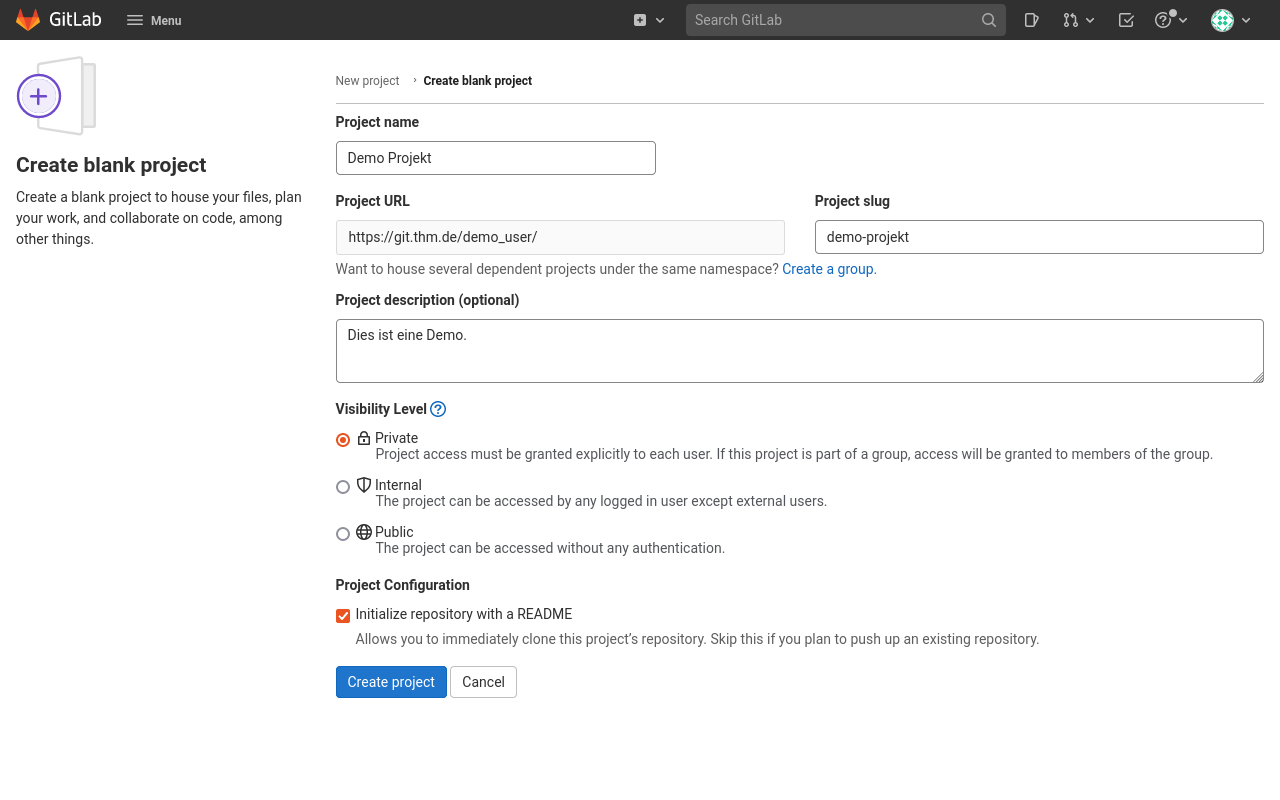Open the To-Do List checkmark icon

pyautogui.click(x=1126, y=20)
